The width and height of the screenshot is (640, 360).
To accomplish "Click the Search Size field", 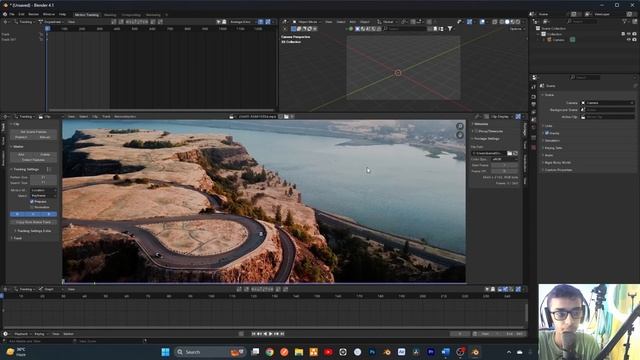I will tap(44, 183).
